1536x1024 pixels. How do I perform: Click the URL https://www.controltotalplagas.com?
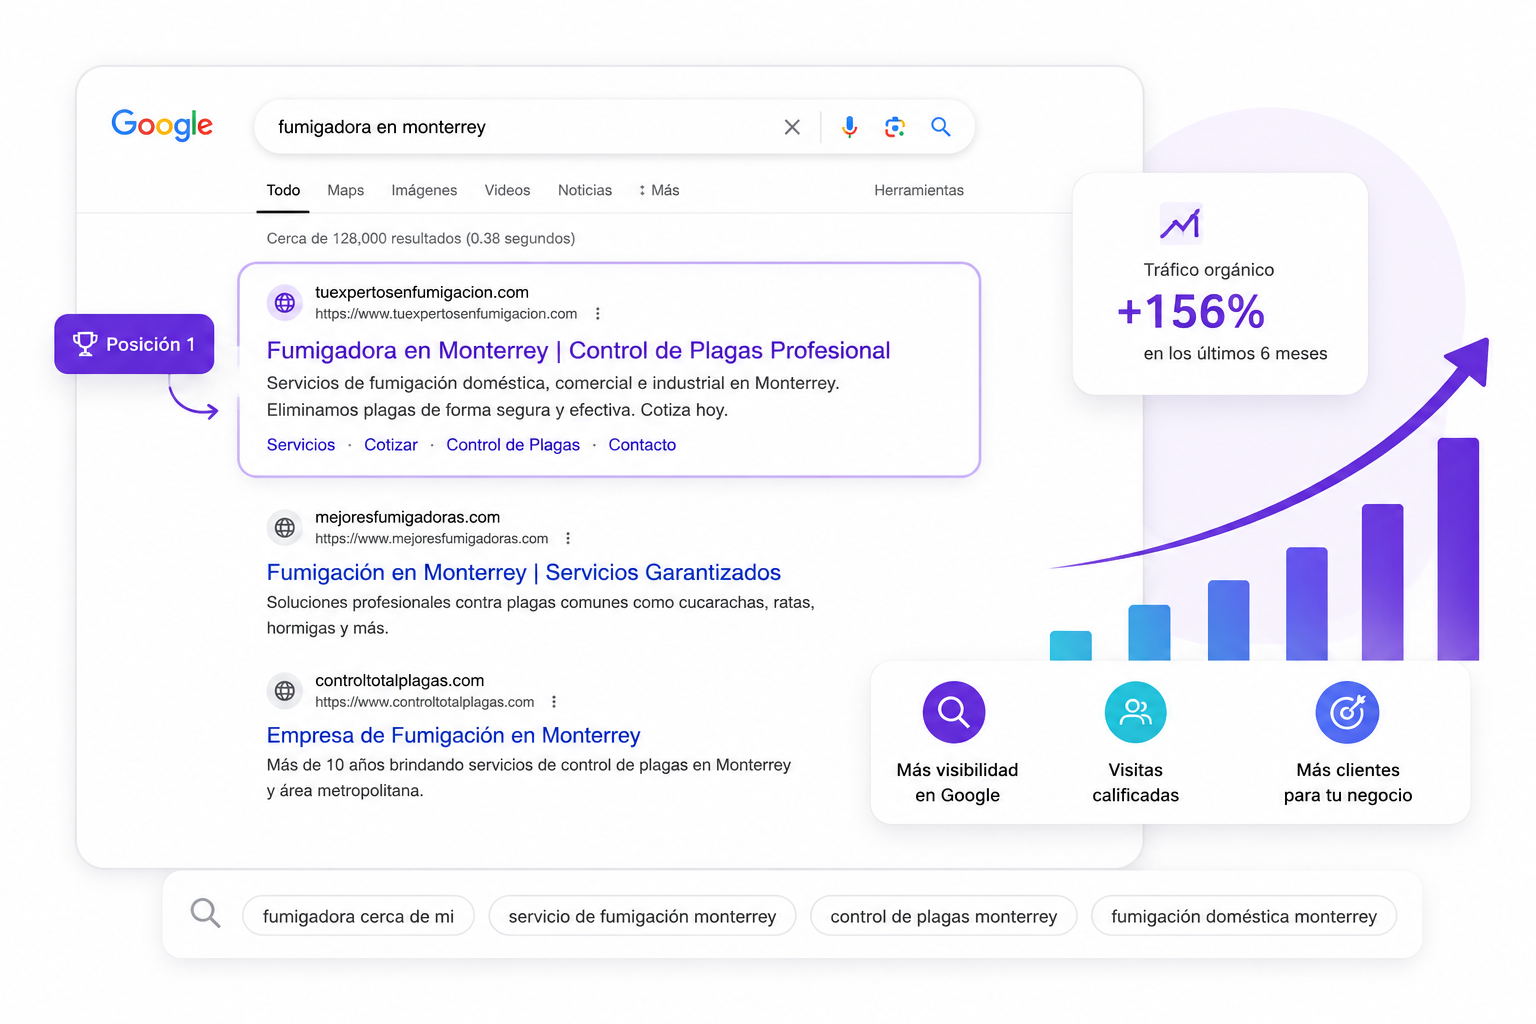pyautogui.click(x=424, y=702)
